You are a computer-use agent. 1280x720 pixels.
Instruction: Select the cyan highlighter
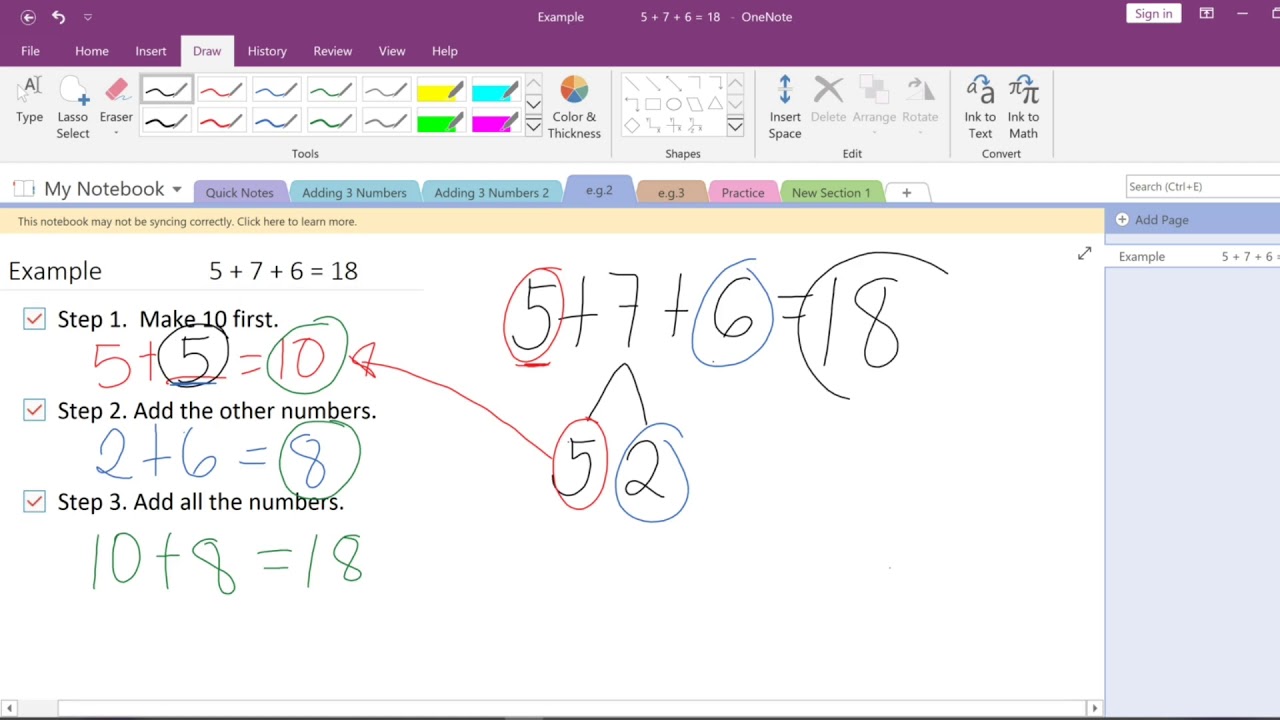pyautogui.click(x=495, y=91)
